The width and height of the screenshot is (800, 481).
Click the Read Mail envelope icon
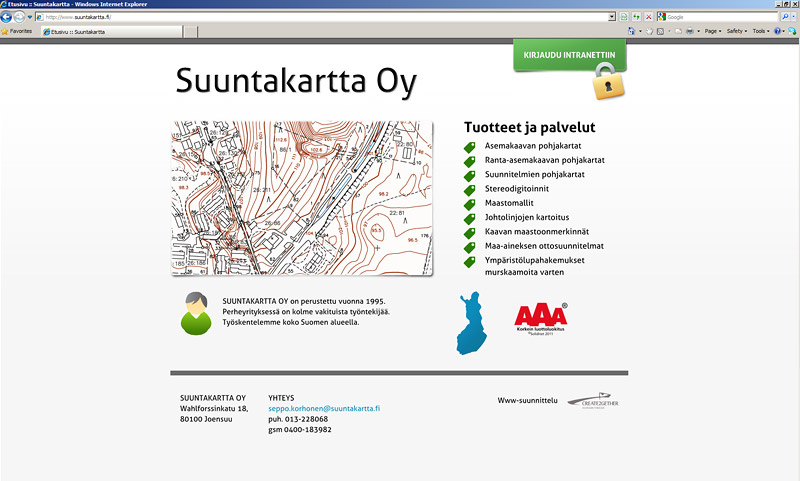678,31
